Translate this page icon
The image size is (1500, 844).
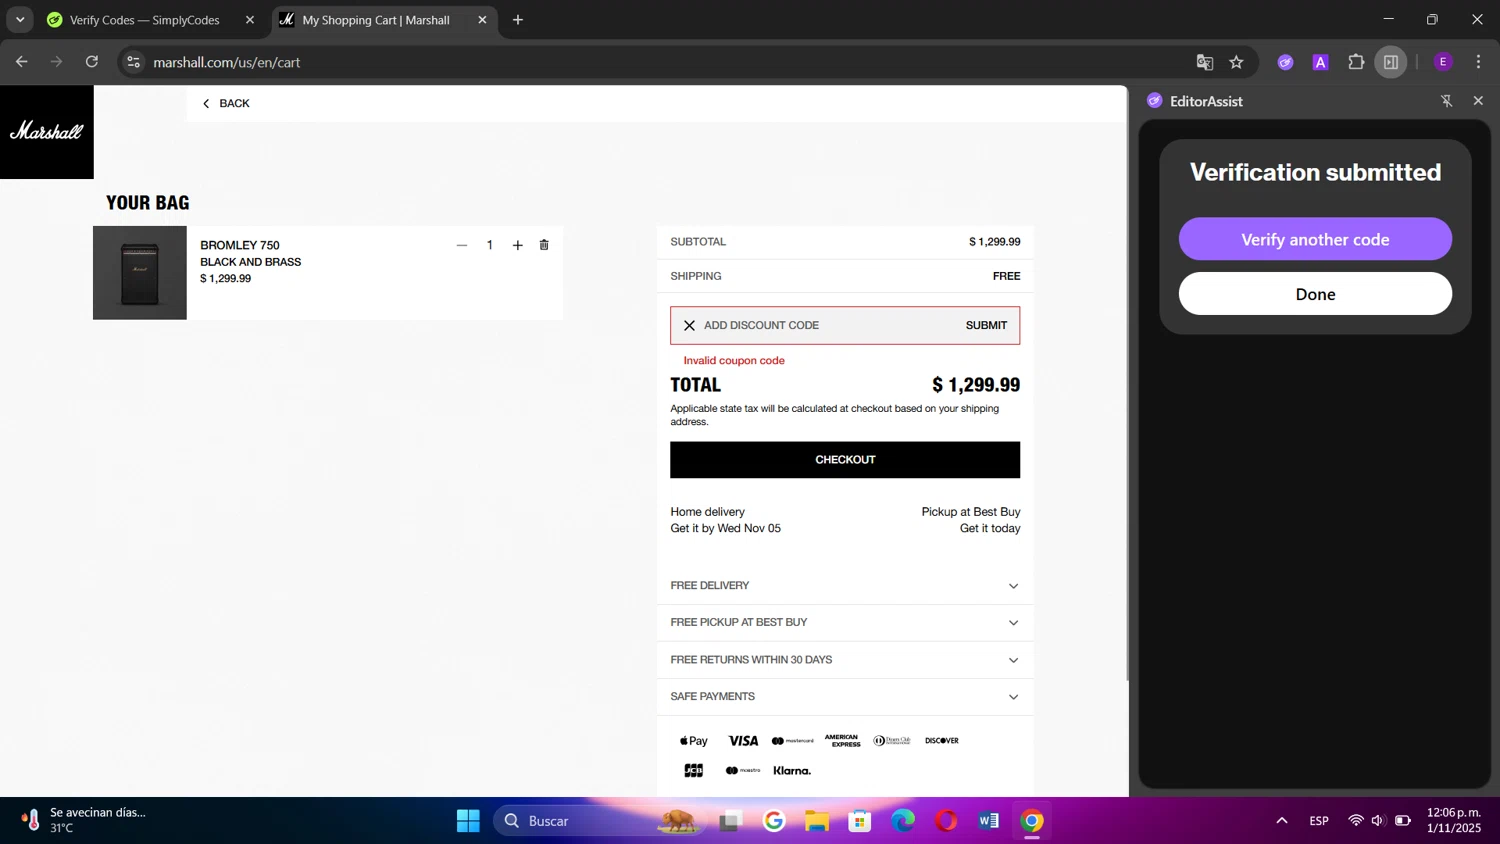click(x=1205, y=62)
